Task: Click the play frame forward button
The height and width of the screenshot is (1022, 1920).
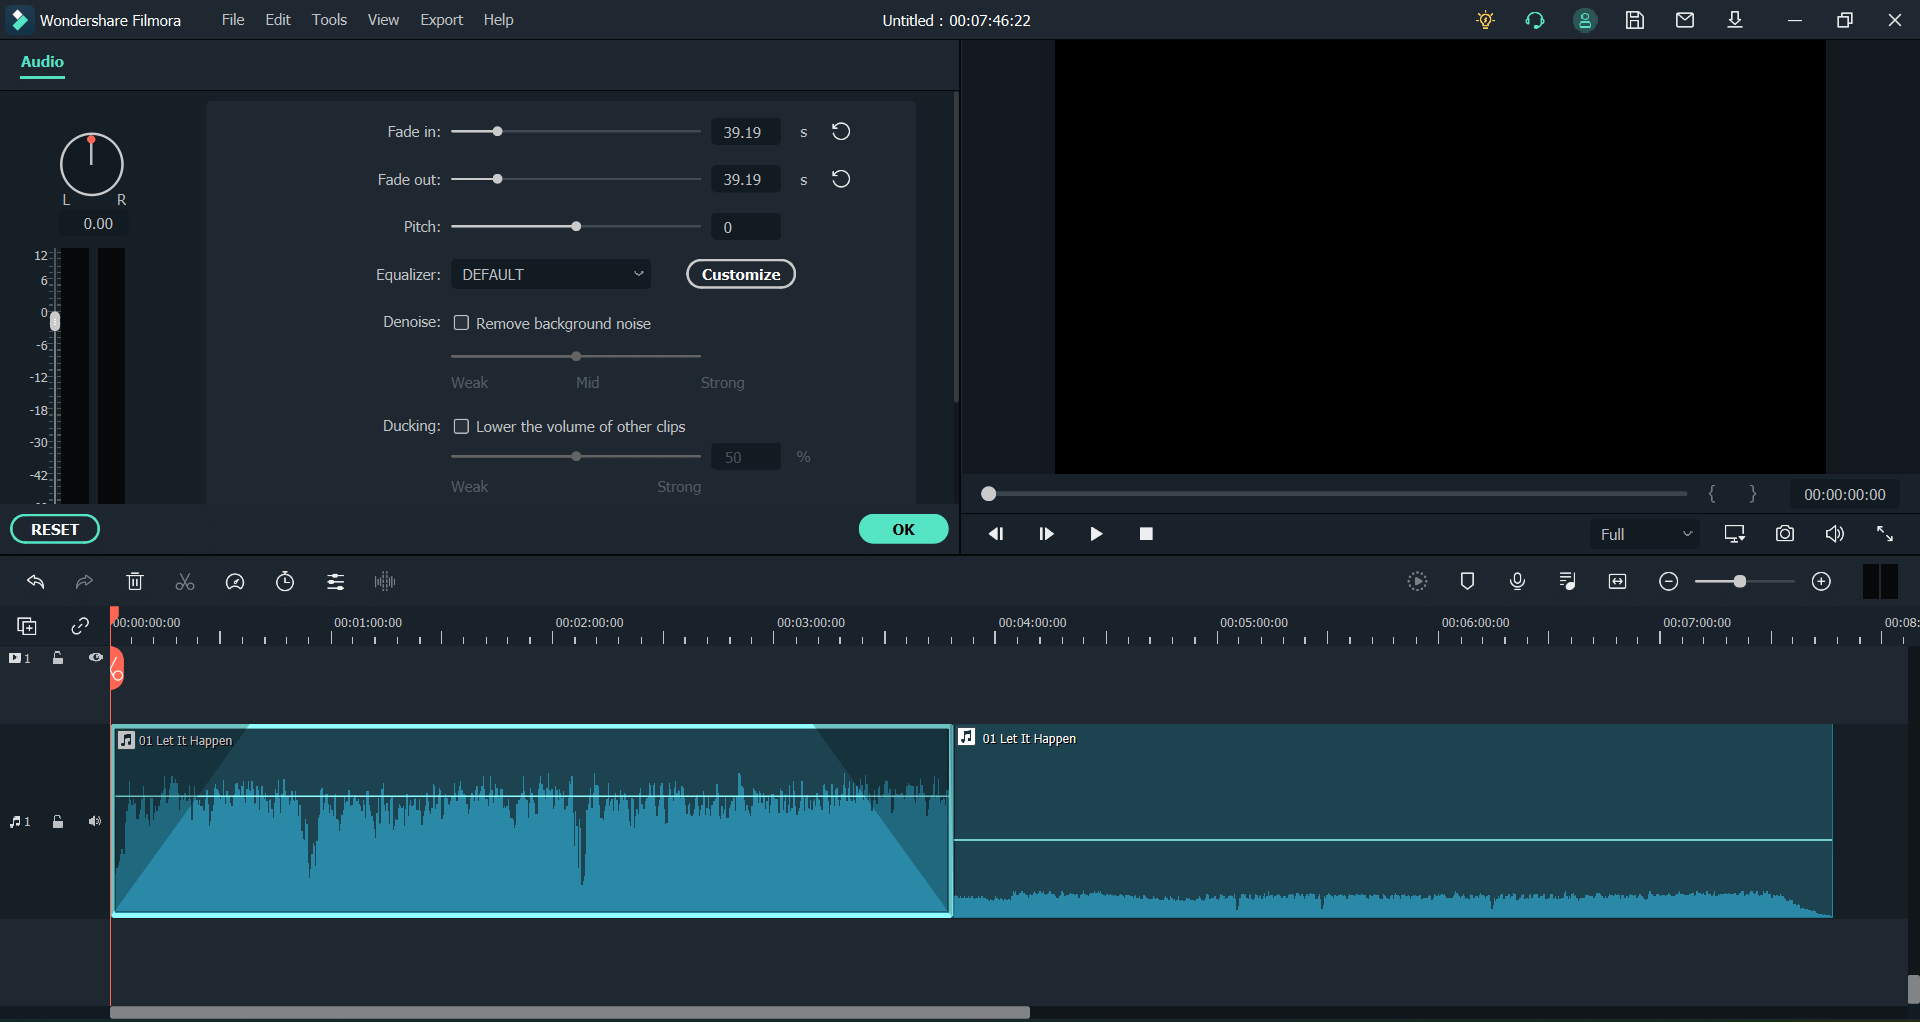Action: pyautogui.click(x=1046, y=534)
